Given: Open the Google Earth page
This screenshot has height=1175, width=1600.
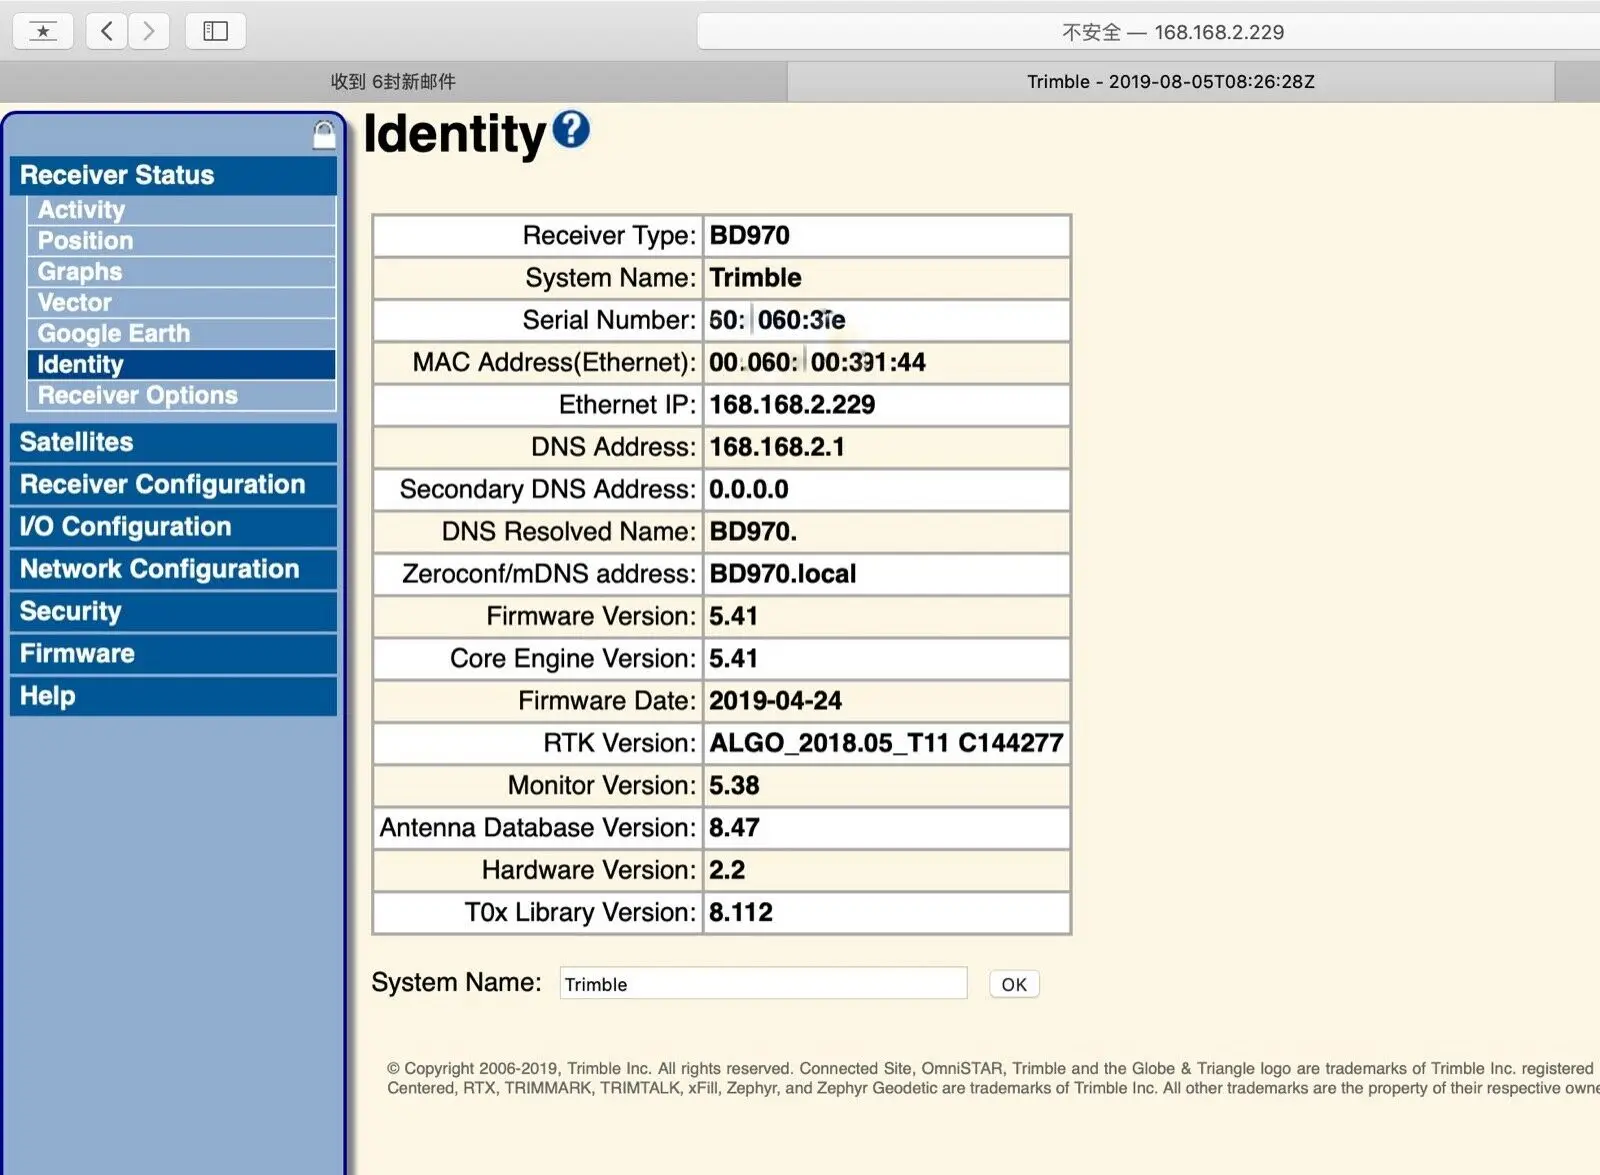Looking at the screenshot, I should (181, 334).
